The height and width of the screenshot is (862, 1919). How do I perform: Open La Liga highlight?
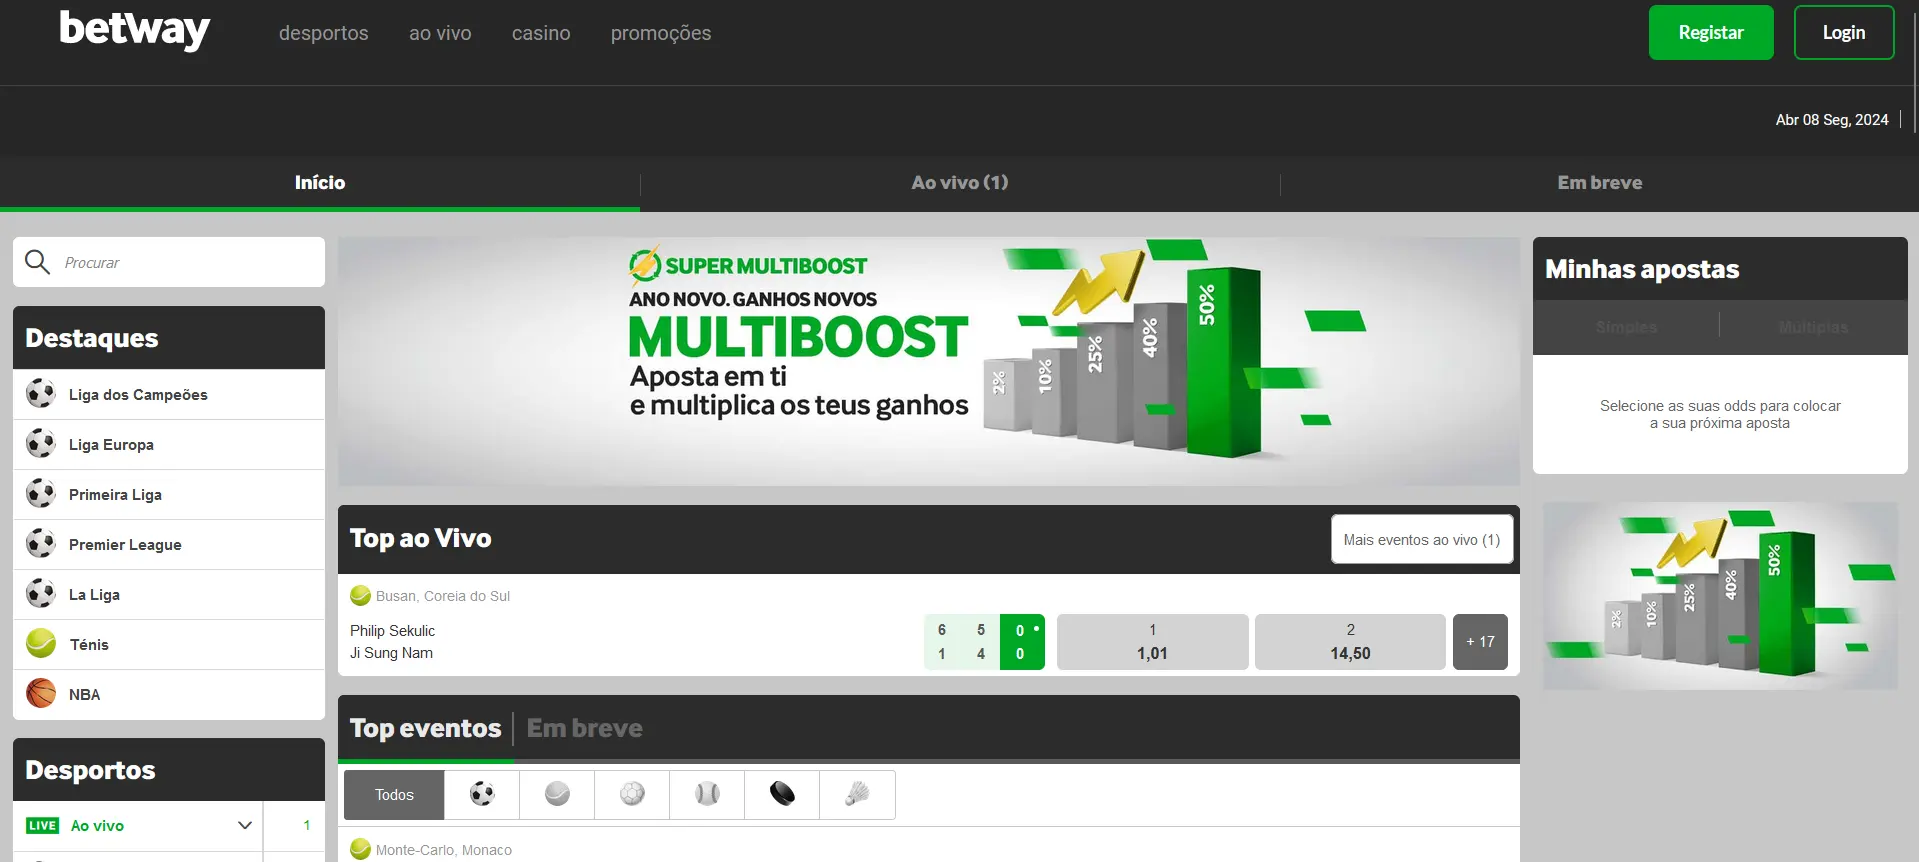pyautogui.click(x=169, y=594)
